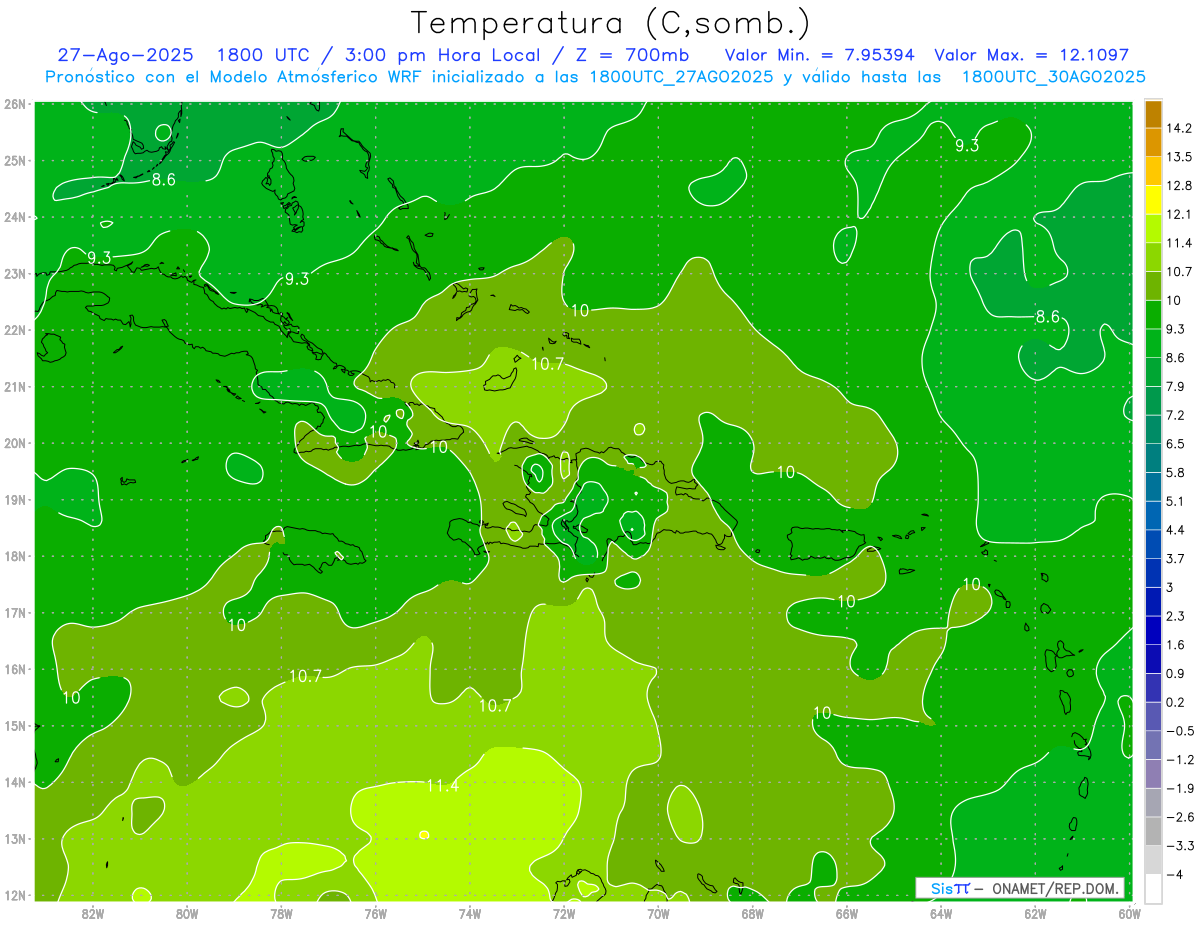
Task: Click longitude axis label "68W"
Action: point(753,913)
